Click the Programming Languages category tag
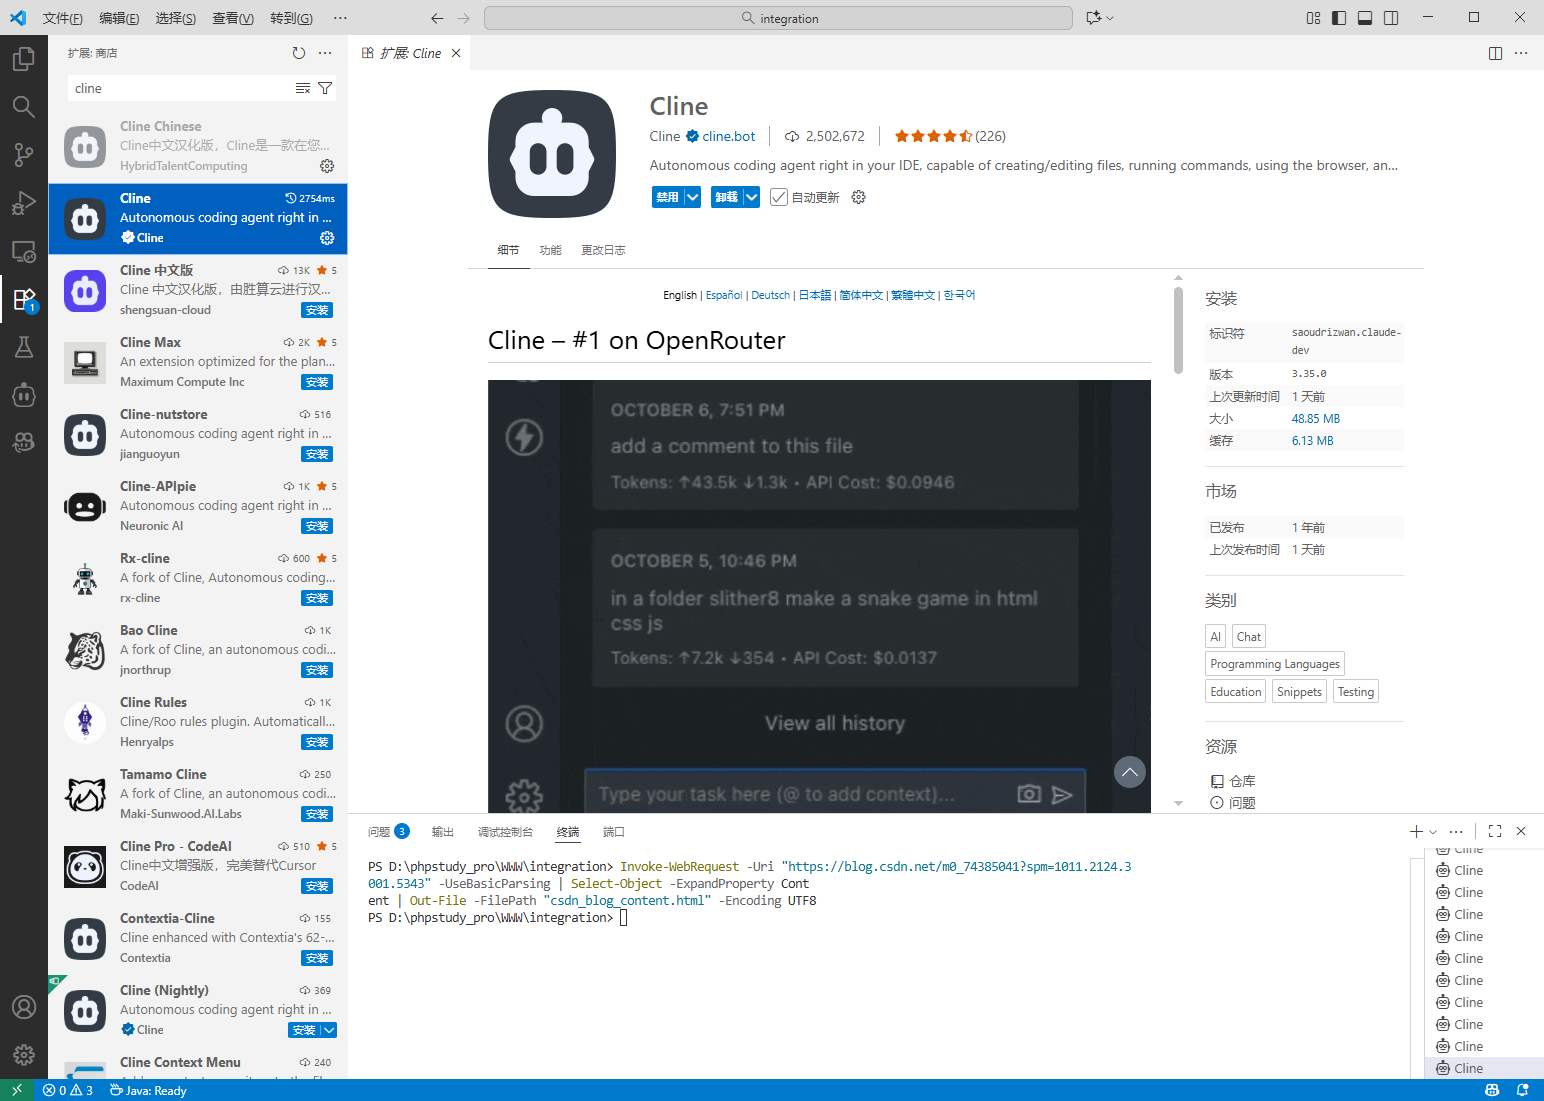The height and width of the screenshot is (1101, 1544). [x=1275, y=664]
